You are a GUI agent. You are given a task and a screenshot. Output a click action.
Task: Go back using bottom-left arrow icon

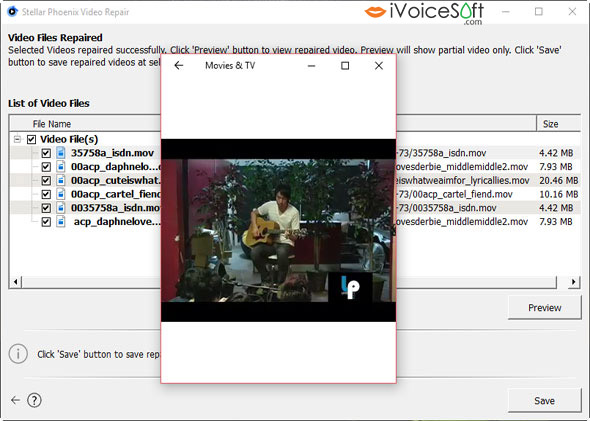click(x=15, y=400)
